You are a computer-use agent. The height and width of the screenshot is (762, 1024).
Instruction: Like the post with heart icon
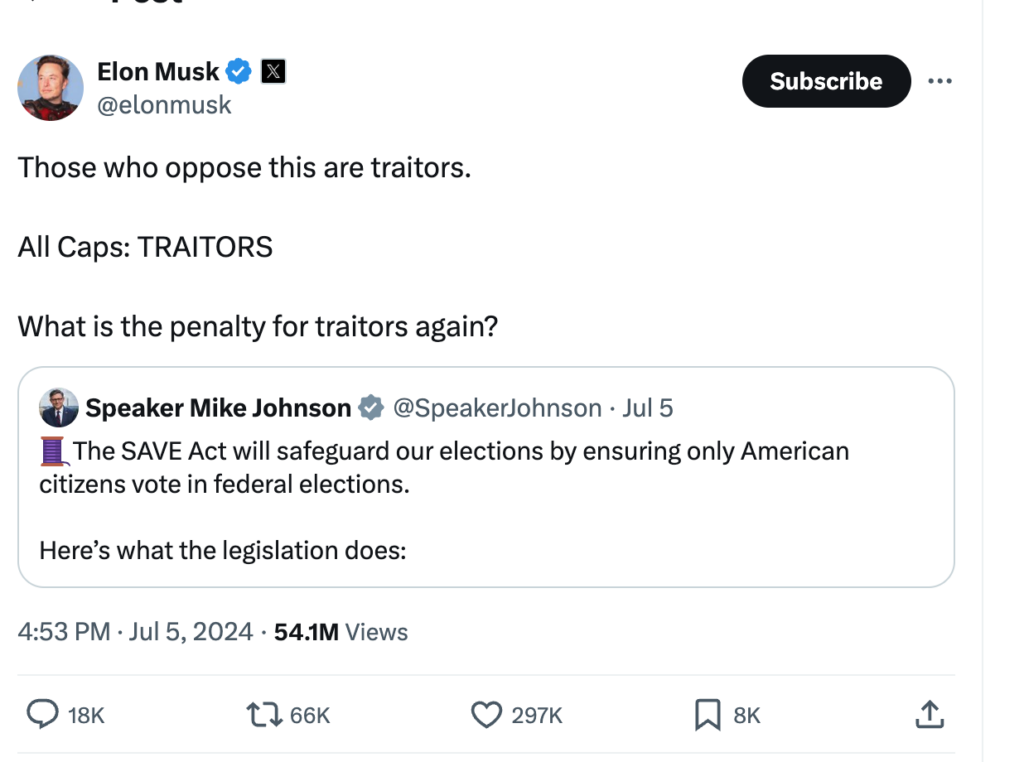coord(487,715)
